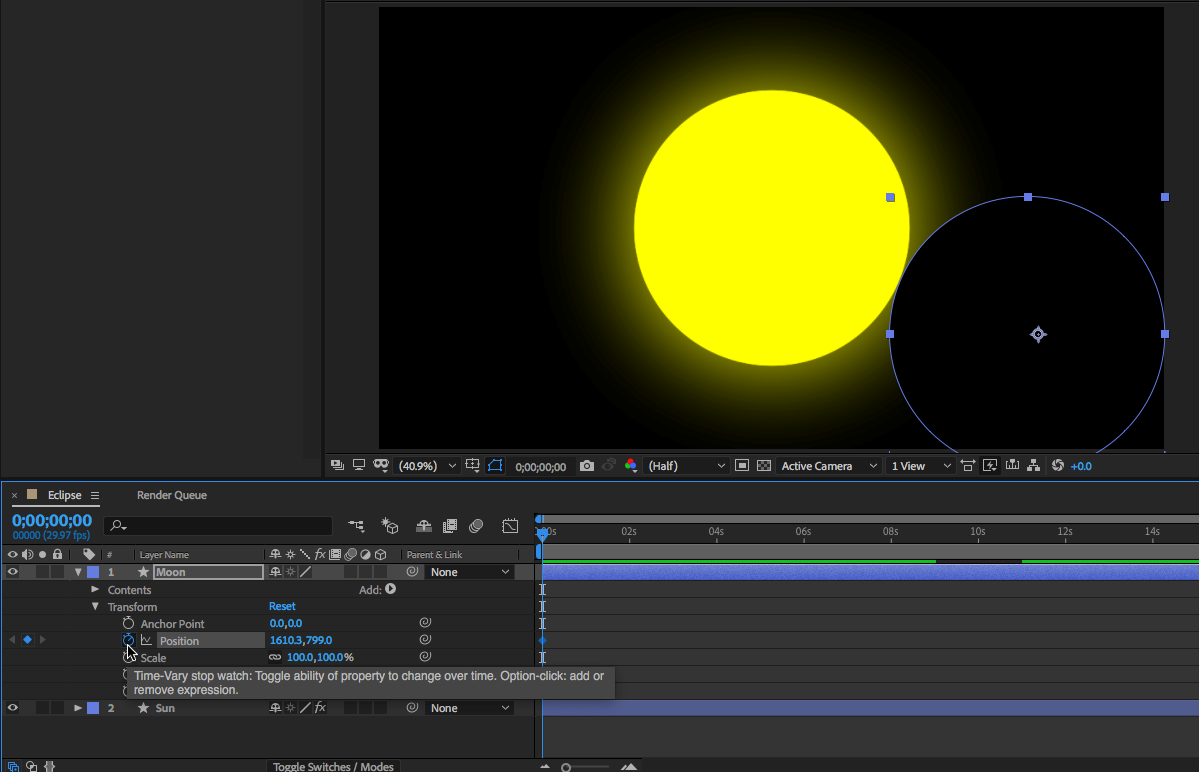Click Toggle Switches / Modes button
Viewport: 1199px width, 772px height.
(x=334, y=766)
